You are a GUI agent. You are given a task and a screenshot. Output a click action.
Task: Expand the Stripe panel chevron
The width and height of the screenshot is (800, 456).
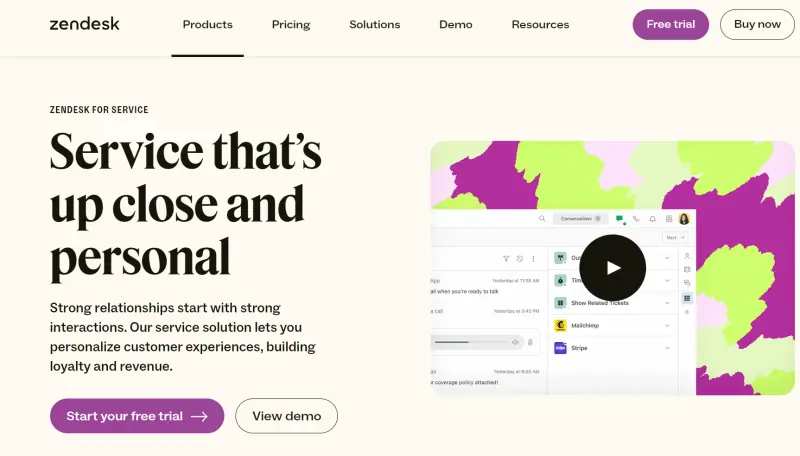coord(667,348)
